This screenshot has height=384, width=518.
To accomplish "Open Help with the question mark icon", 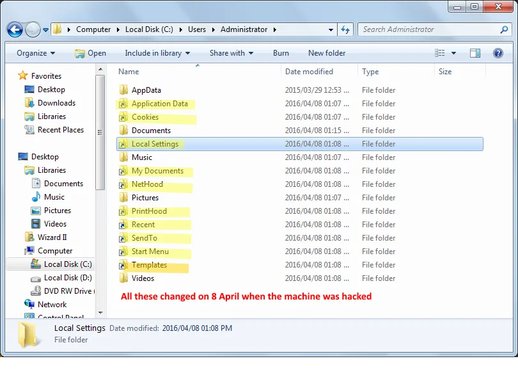I will [498, 53].
